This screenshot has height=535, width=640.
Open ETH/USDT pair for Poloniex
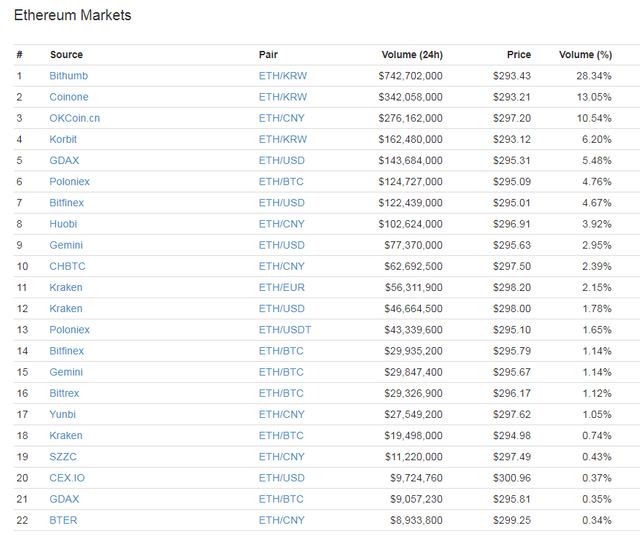pyautogui.click(x=285, y=330)
